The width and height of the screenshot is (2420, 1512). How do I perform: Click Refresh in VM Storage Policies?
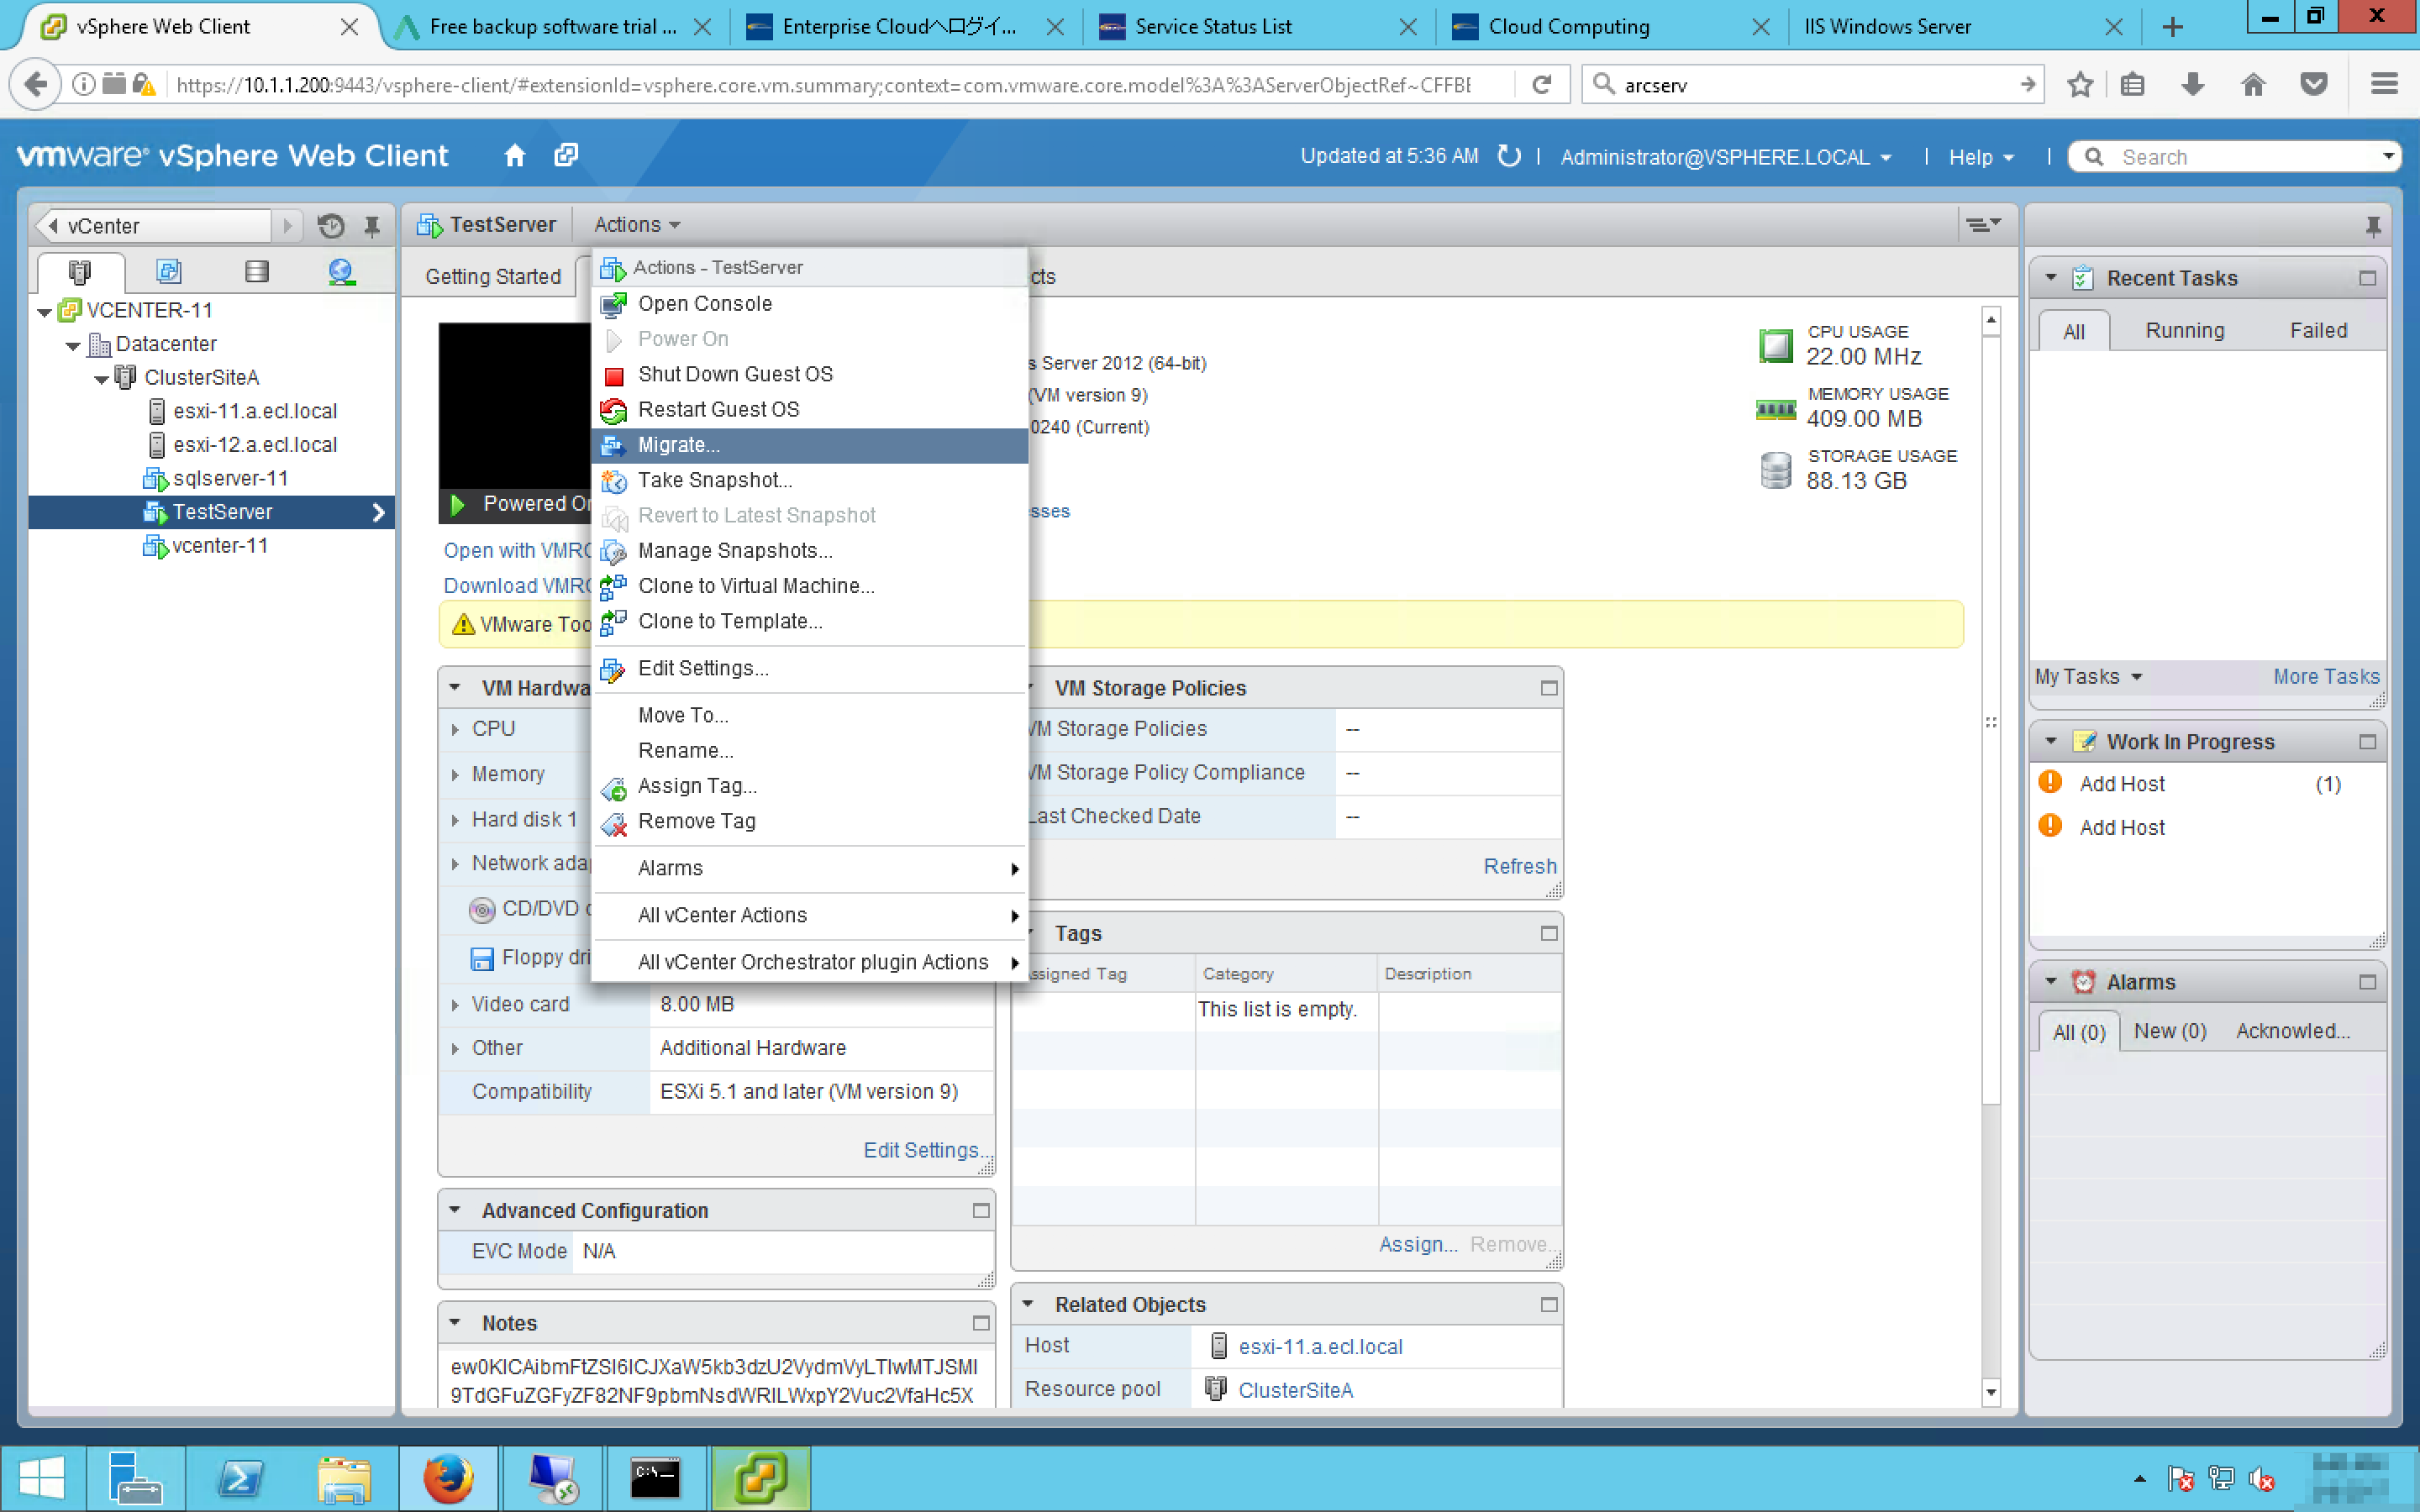point(1519,866)
